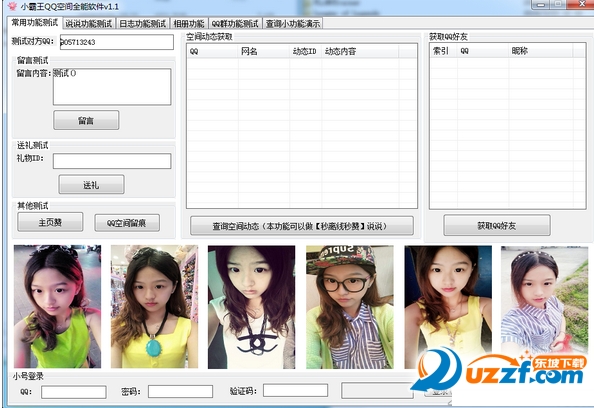
Task: Click the 主页赞 button
Action: pyautogui.click(x=50, y=222)
